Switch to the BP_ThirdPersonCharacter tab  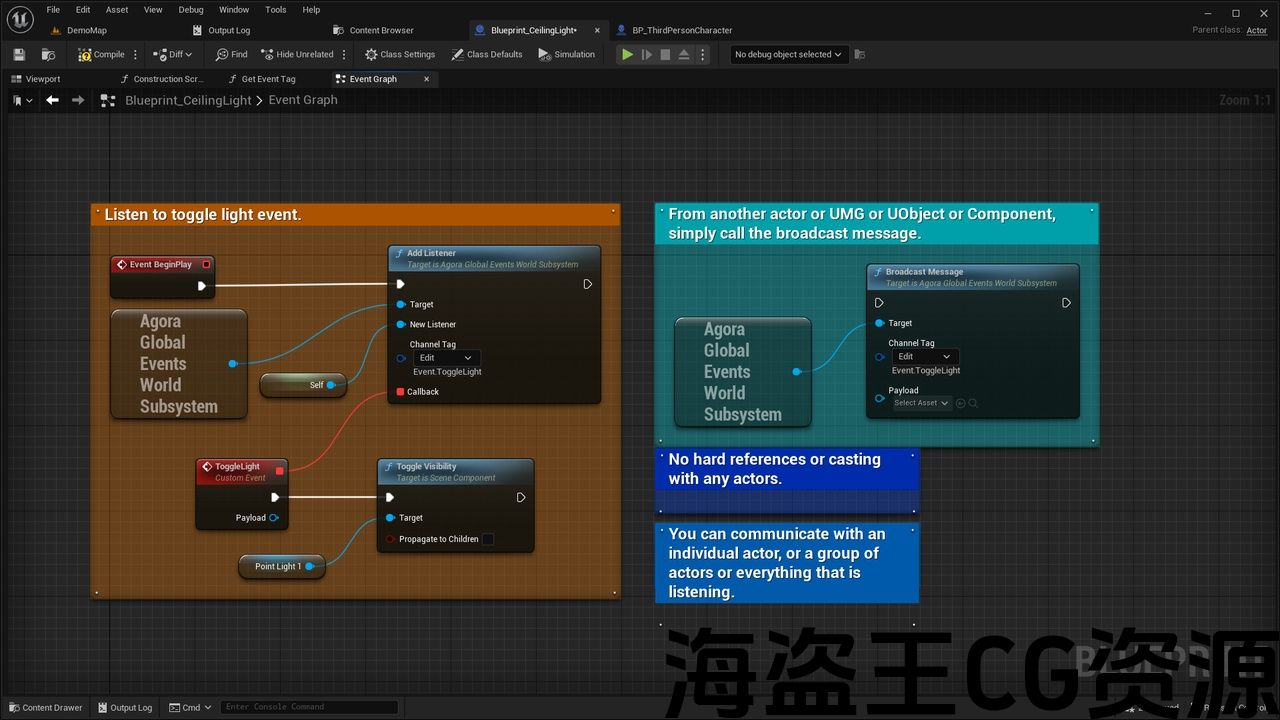click(682, 30)
